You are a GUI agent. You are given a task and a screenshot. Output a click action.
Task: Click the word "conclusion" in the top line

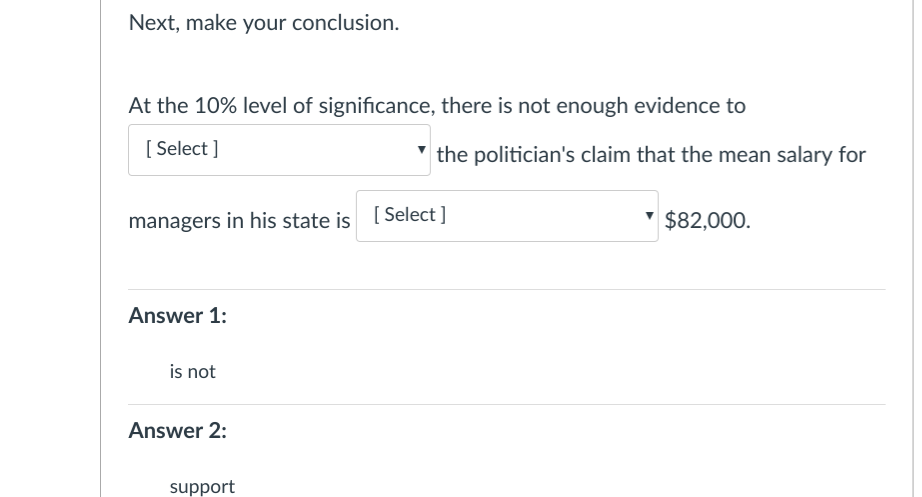pos(344,23)
